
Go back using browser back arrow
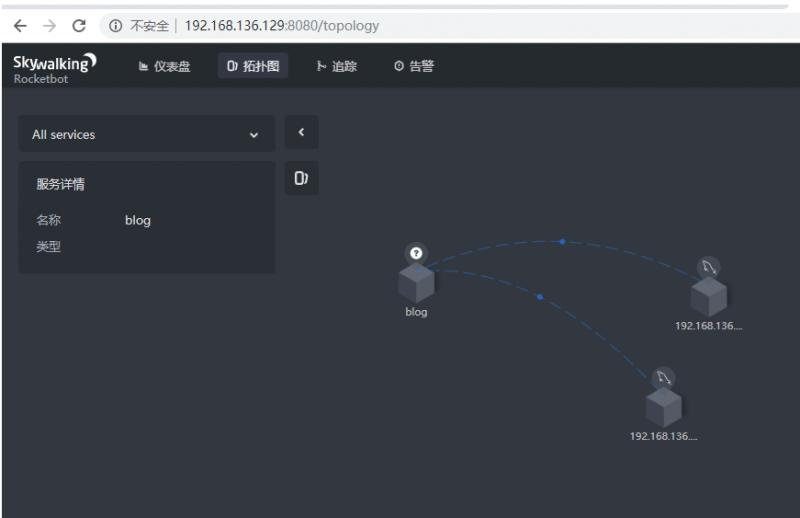coord(20,26)
